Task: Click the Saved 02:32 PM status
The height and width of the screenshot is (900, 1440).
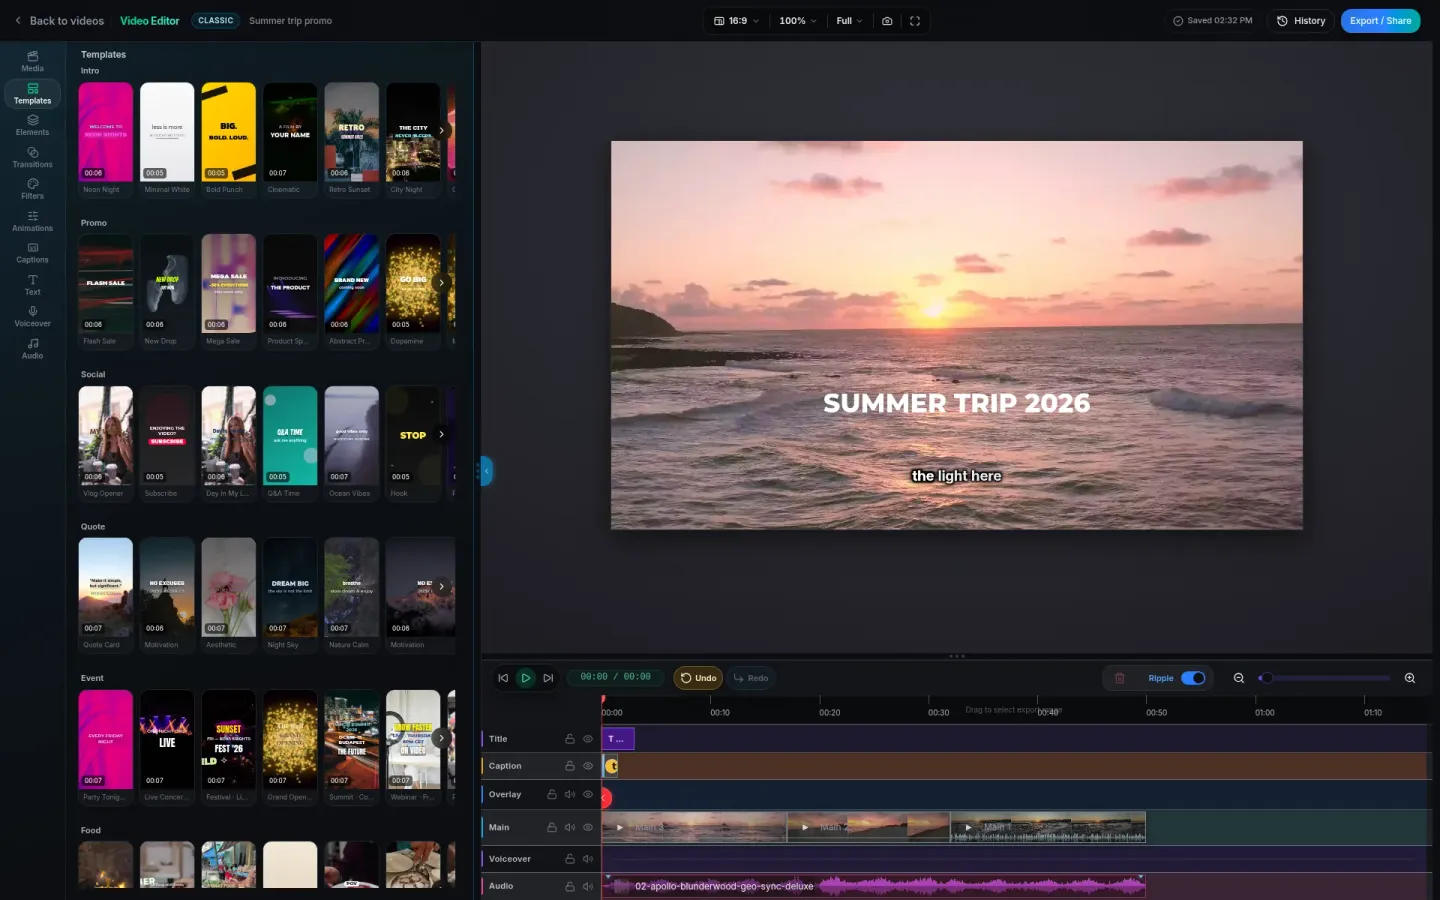Action: (x=1212, y=21)
